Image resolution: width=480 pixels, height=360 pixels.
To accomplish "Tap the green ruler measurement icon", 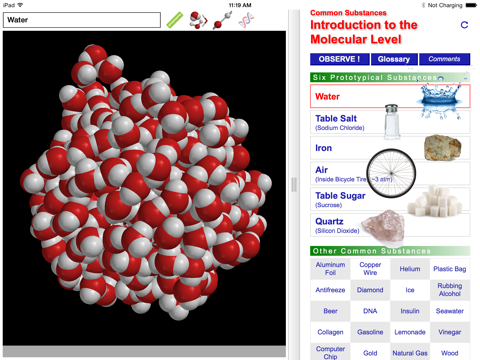I will [175, 20].
